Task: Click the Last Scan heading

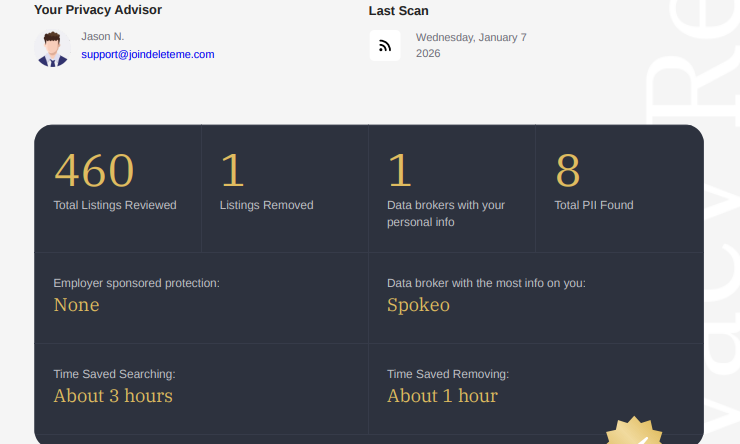Action: pos(398,11)
